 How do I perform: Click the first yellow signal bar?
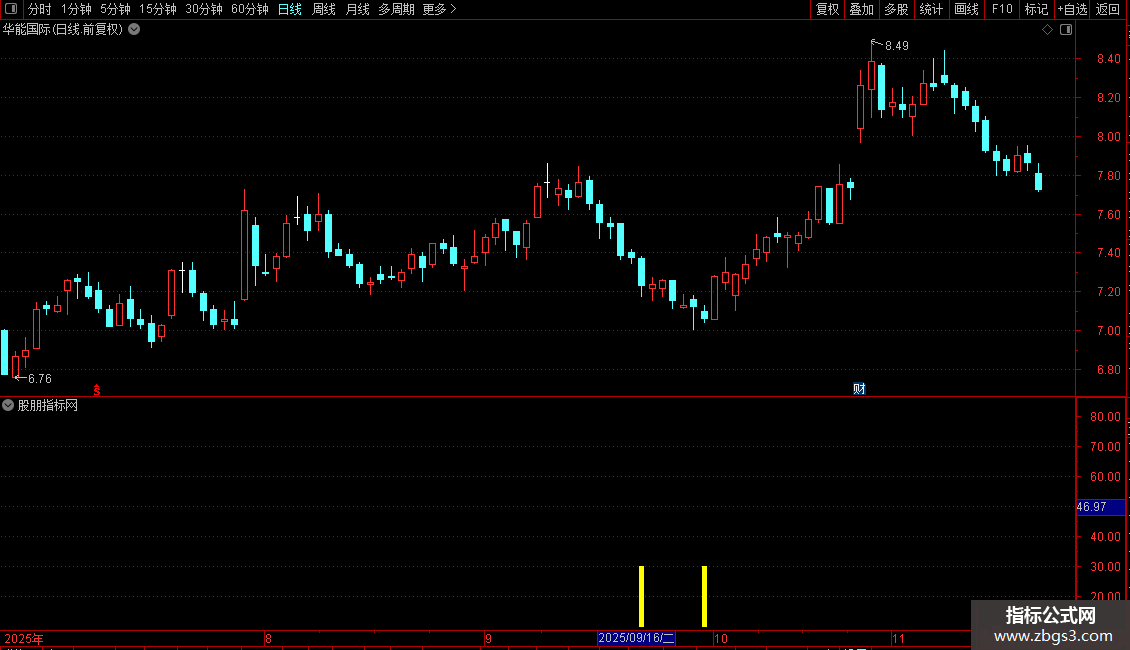pos(641,596)
